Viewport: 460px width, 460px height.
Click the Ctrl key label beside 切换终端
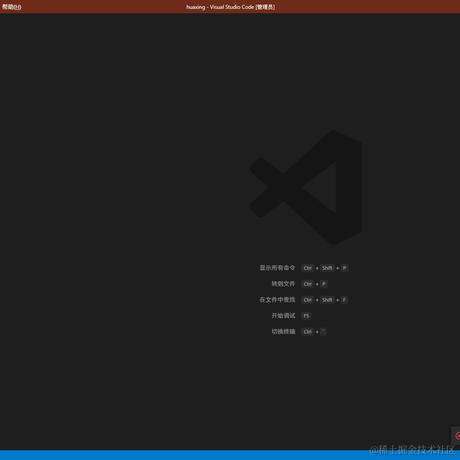[308, 332]
